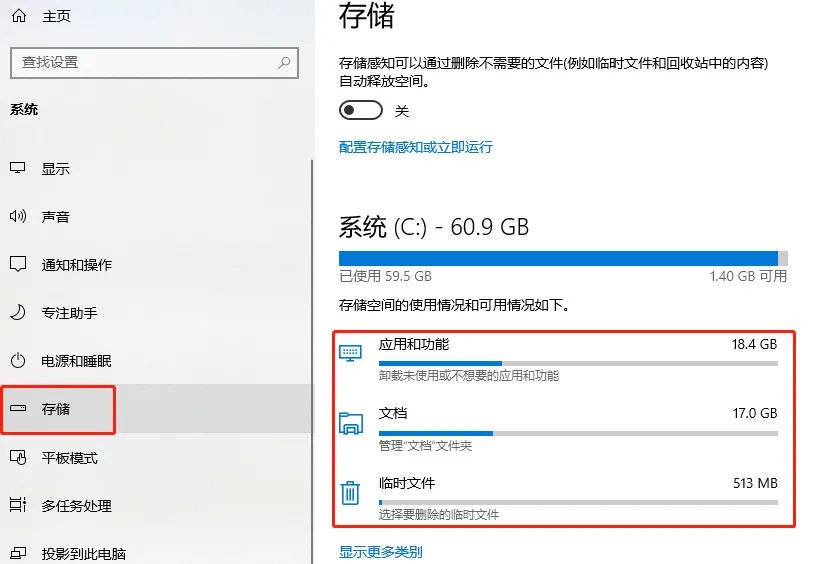Click the 专注助手 moon icon
Screen dimensions: 819x564
(18, 312)
